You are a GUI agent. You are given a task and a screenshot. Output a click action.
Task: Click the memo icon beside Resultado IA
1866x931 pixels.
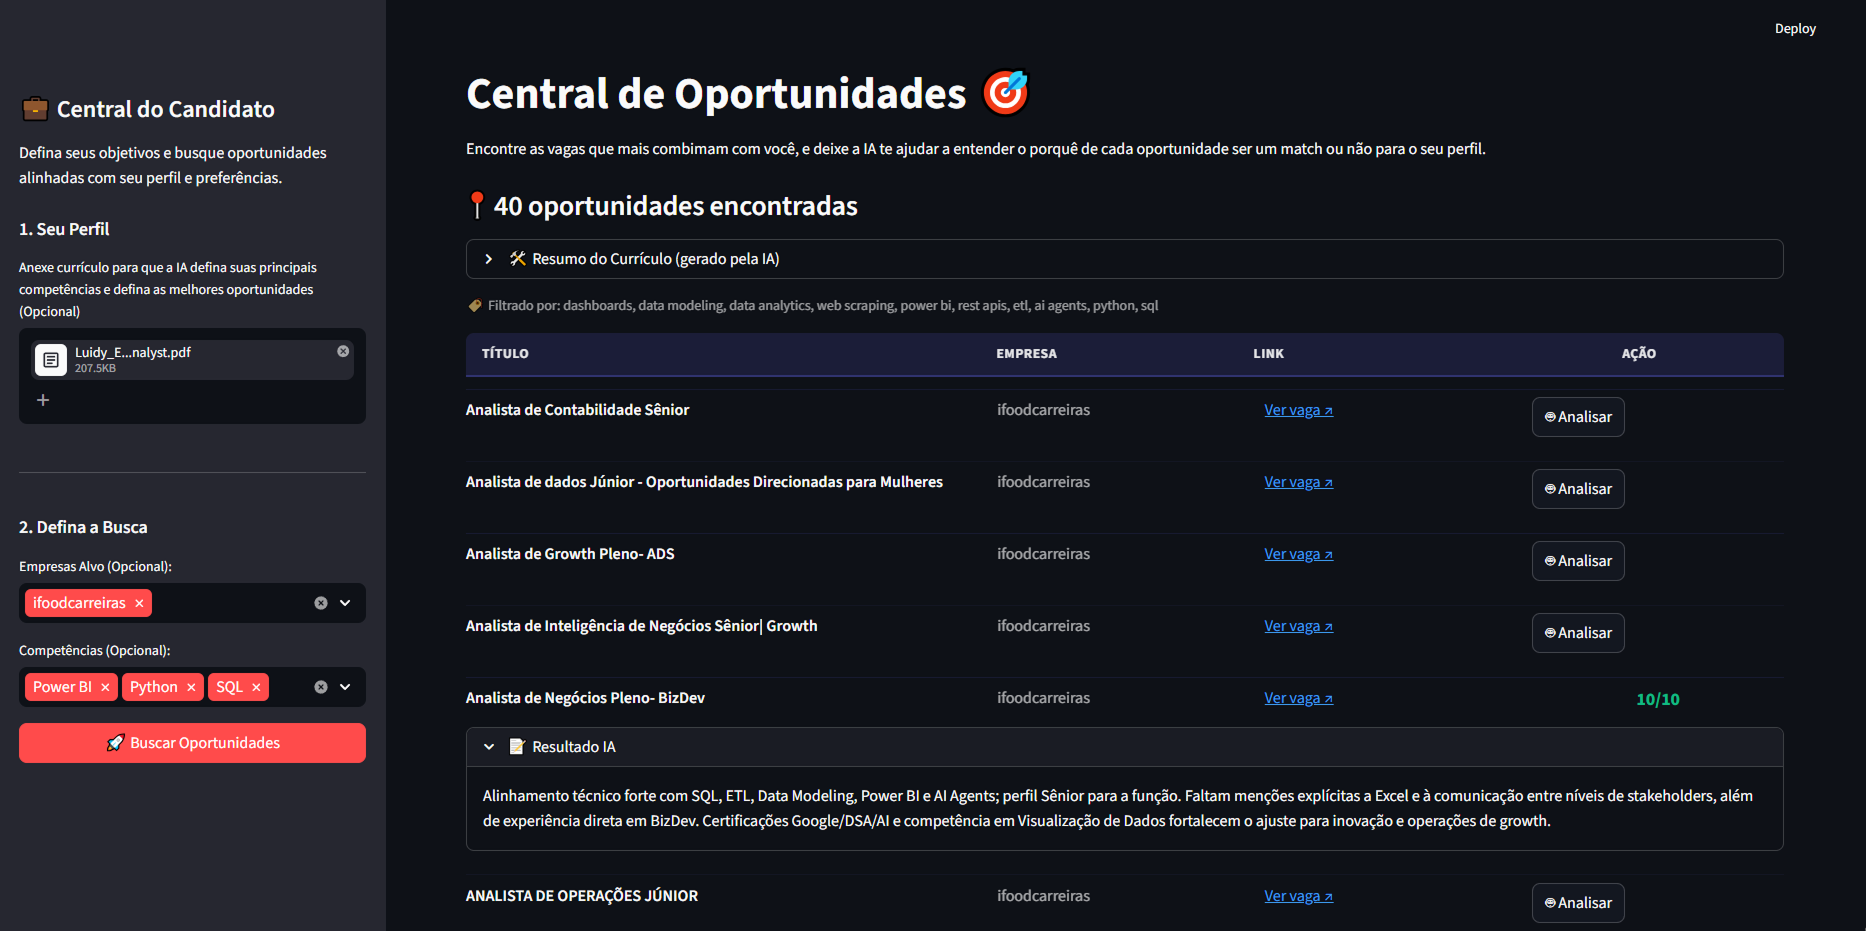(x=517, y=746)
